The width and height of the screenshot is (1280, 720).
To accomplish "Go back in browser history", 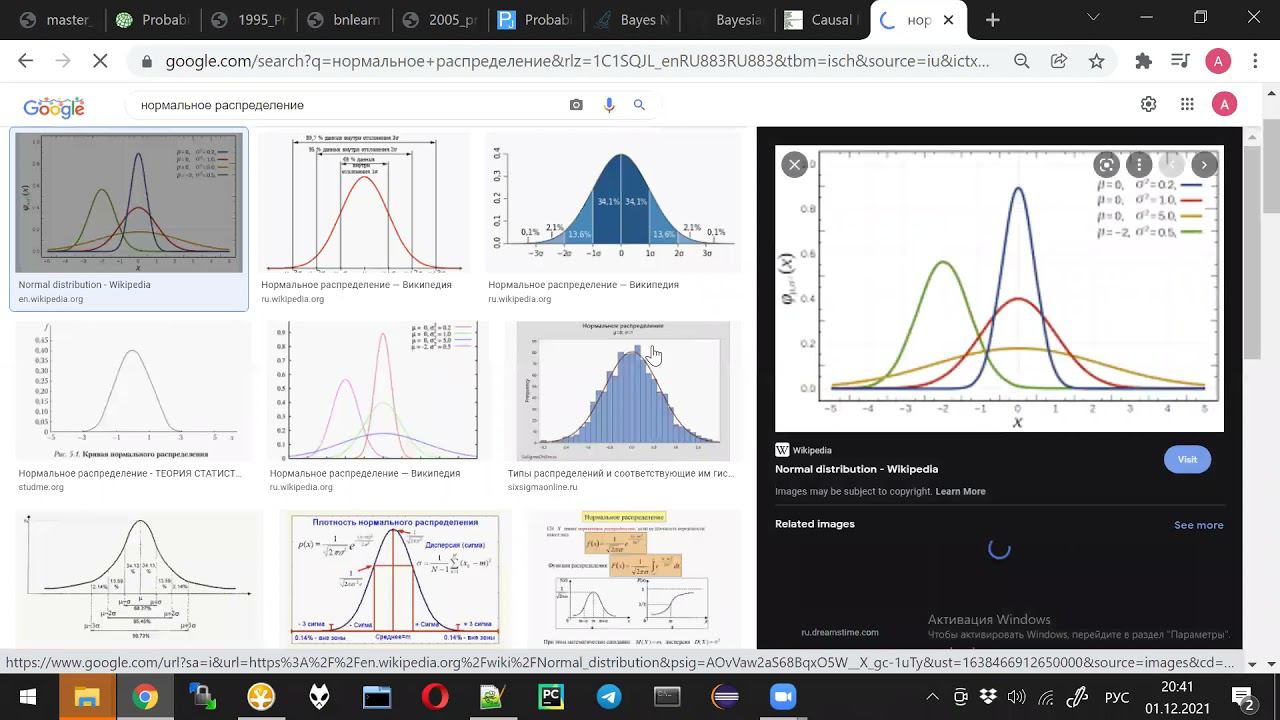I will (x=26, y=61).
